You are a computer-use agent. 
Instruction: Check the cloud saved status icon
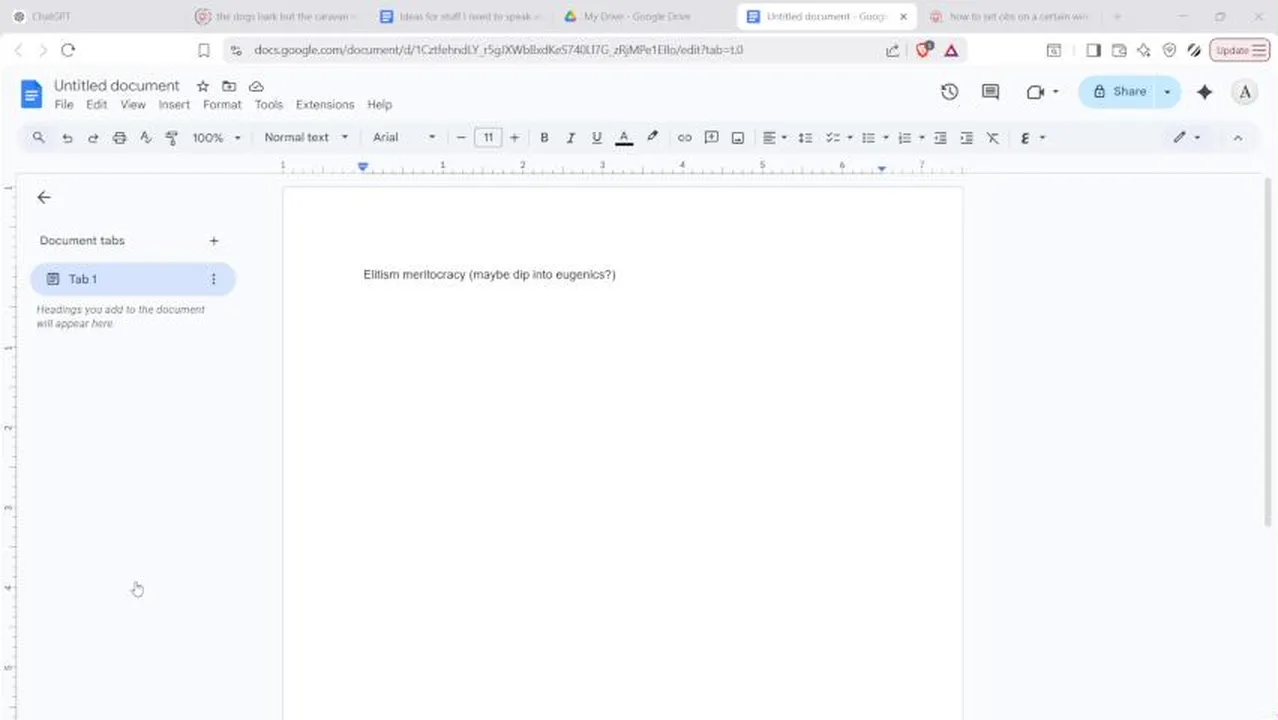pos(256,86)
